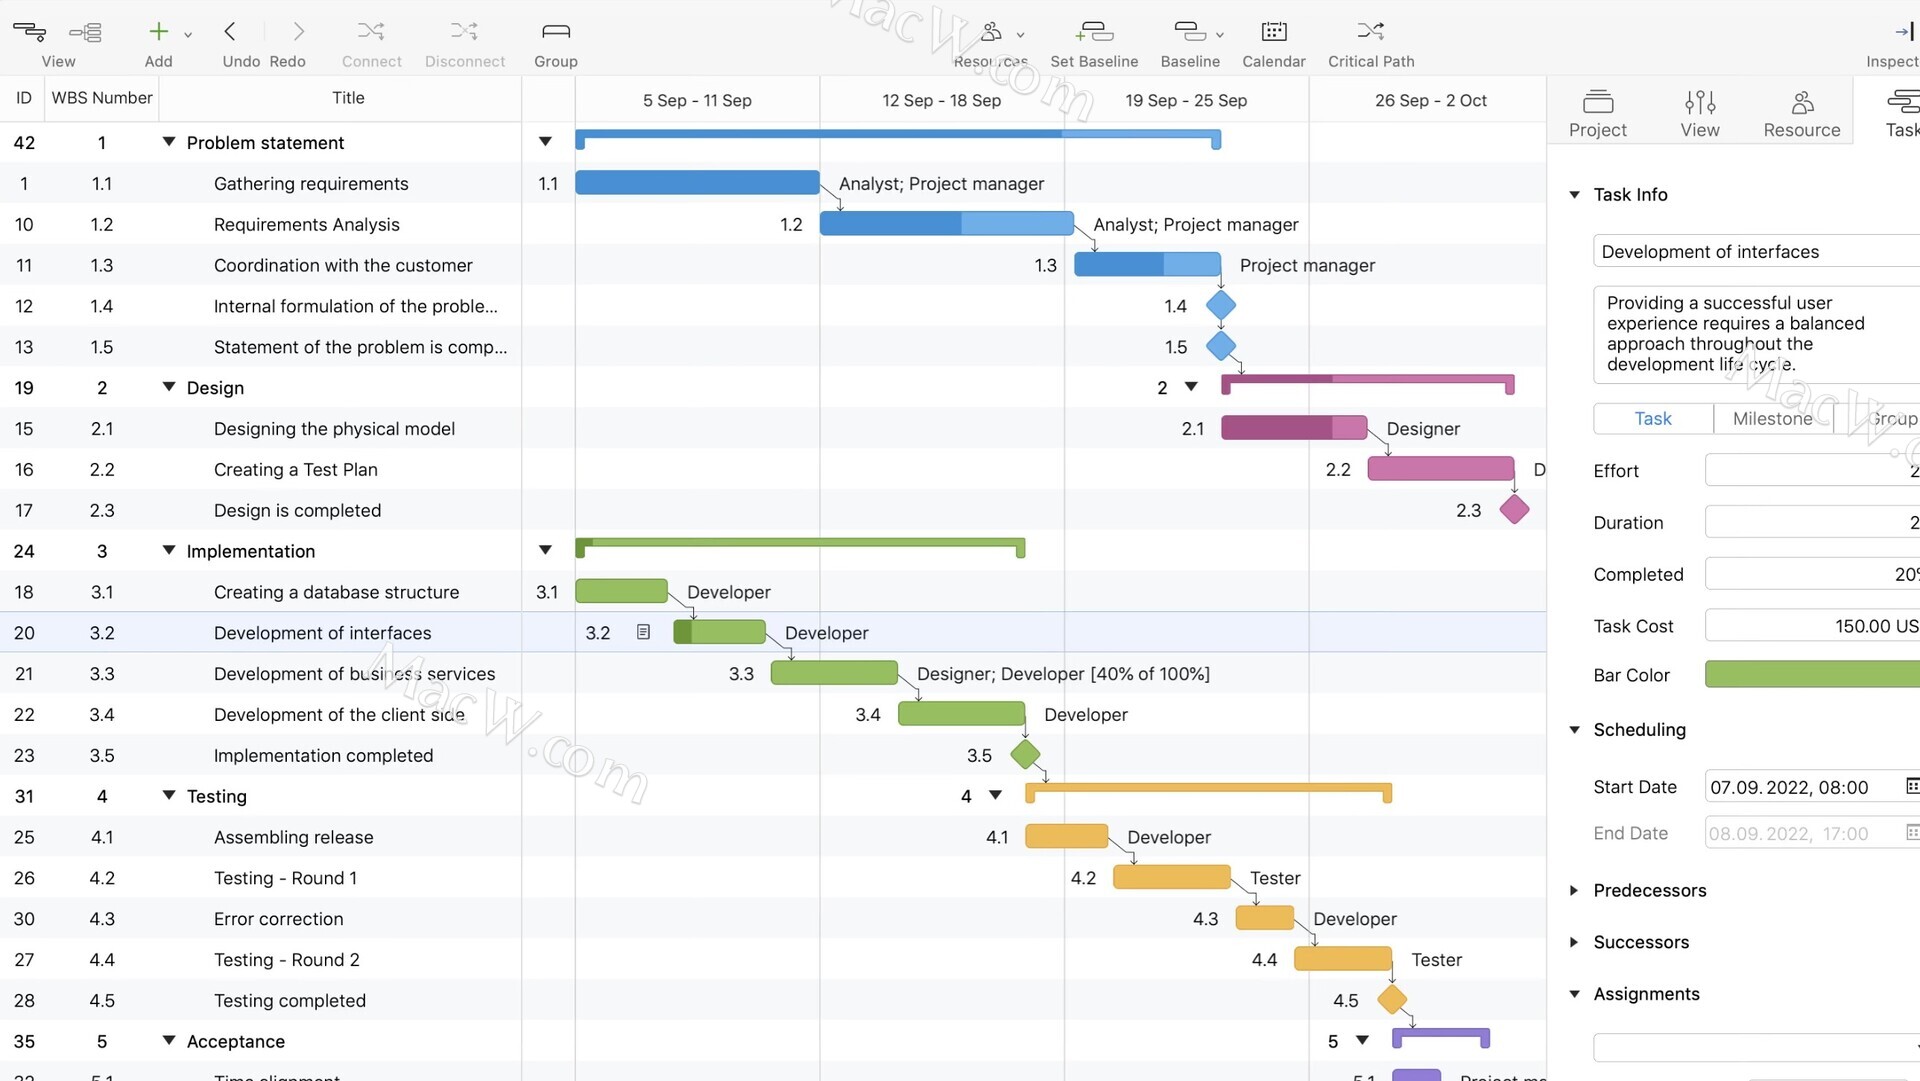Open the Resources toolbar icon
The image size is (1920, 1081).
click(x=991, y=32)
